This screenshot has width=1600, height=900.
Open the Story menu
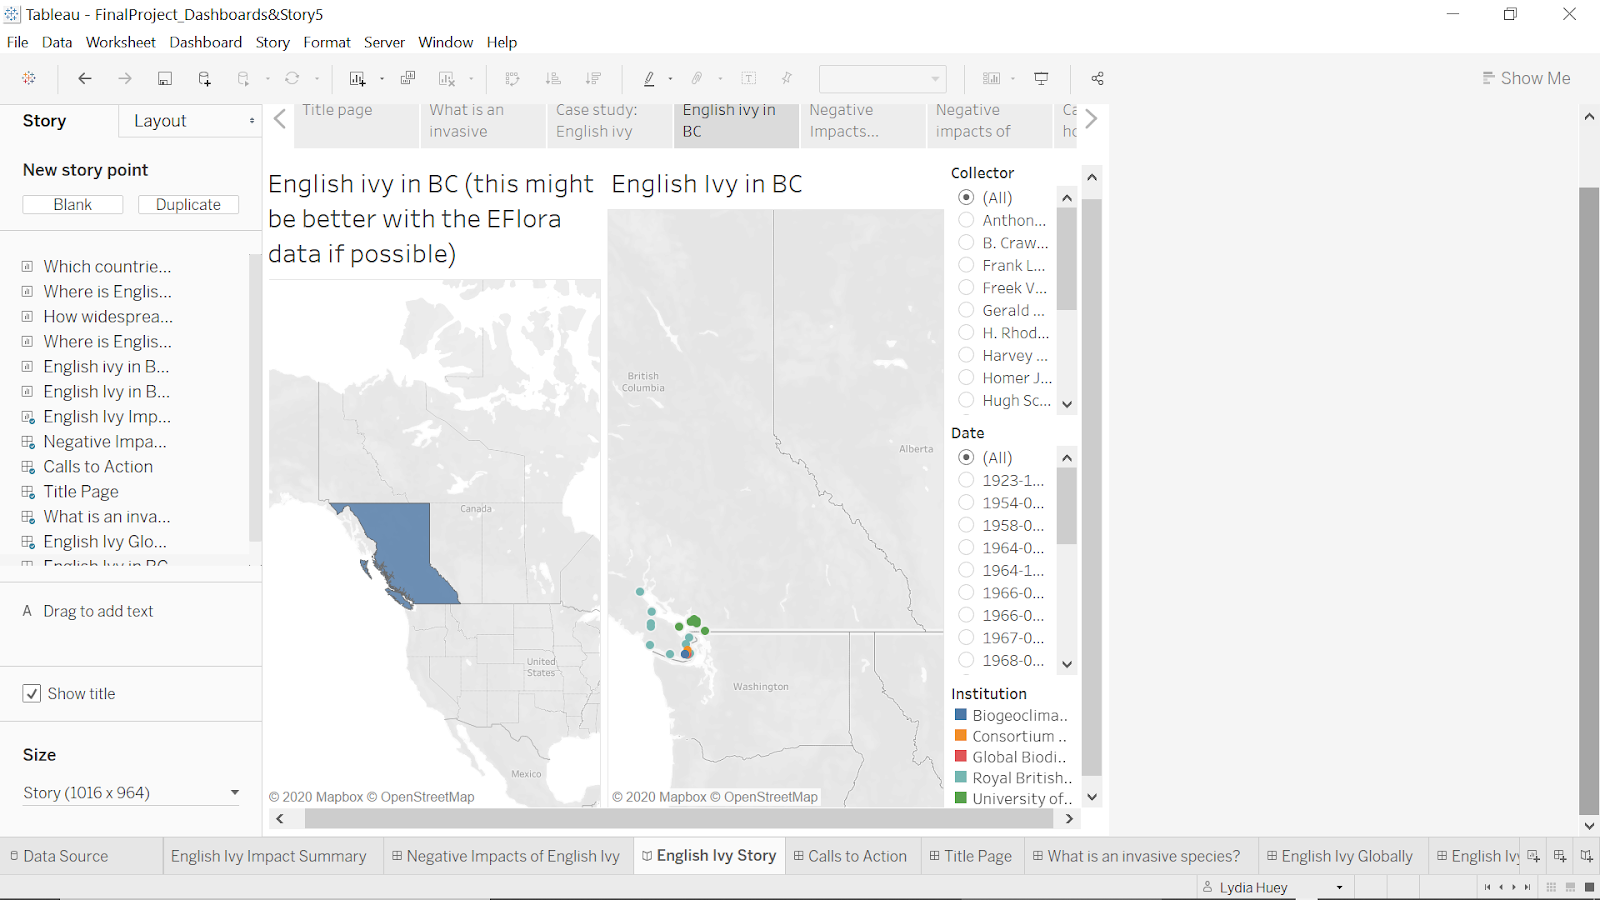(x=272, y=42)
